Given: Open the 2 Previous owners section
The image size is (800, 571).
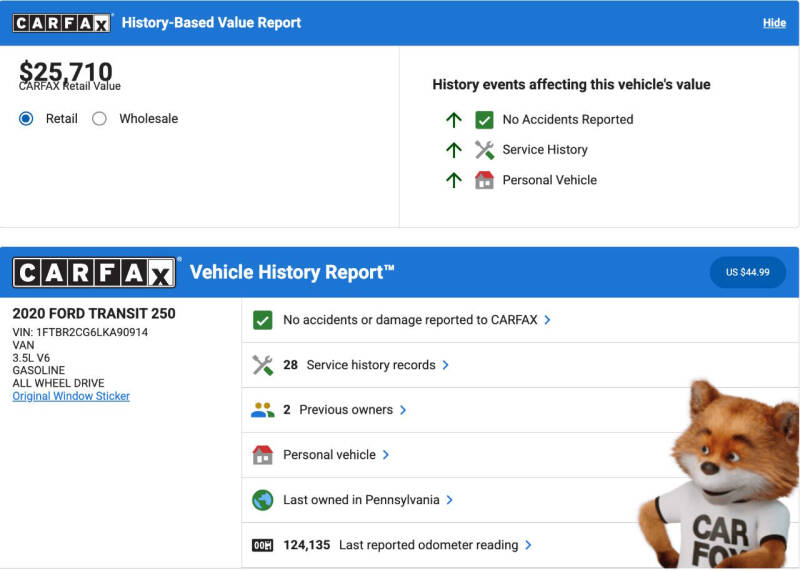Looking at the screenshot, I should 344,410.
